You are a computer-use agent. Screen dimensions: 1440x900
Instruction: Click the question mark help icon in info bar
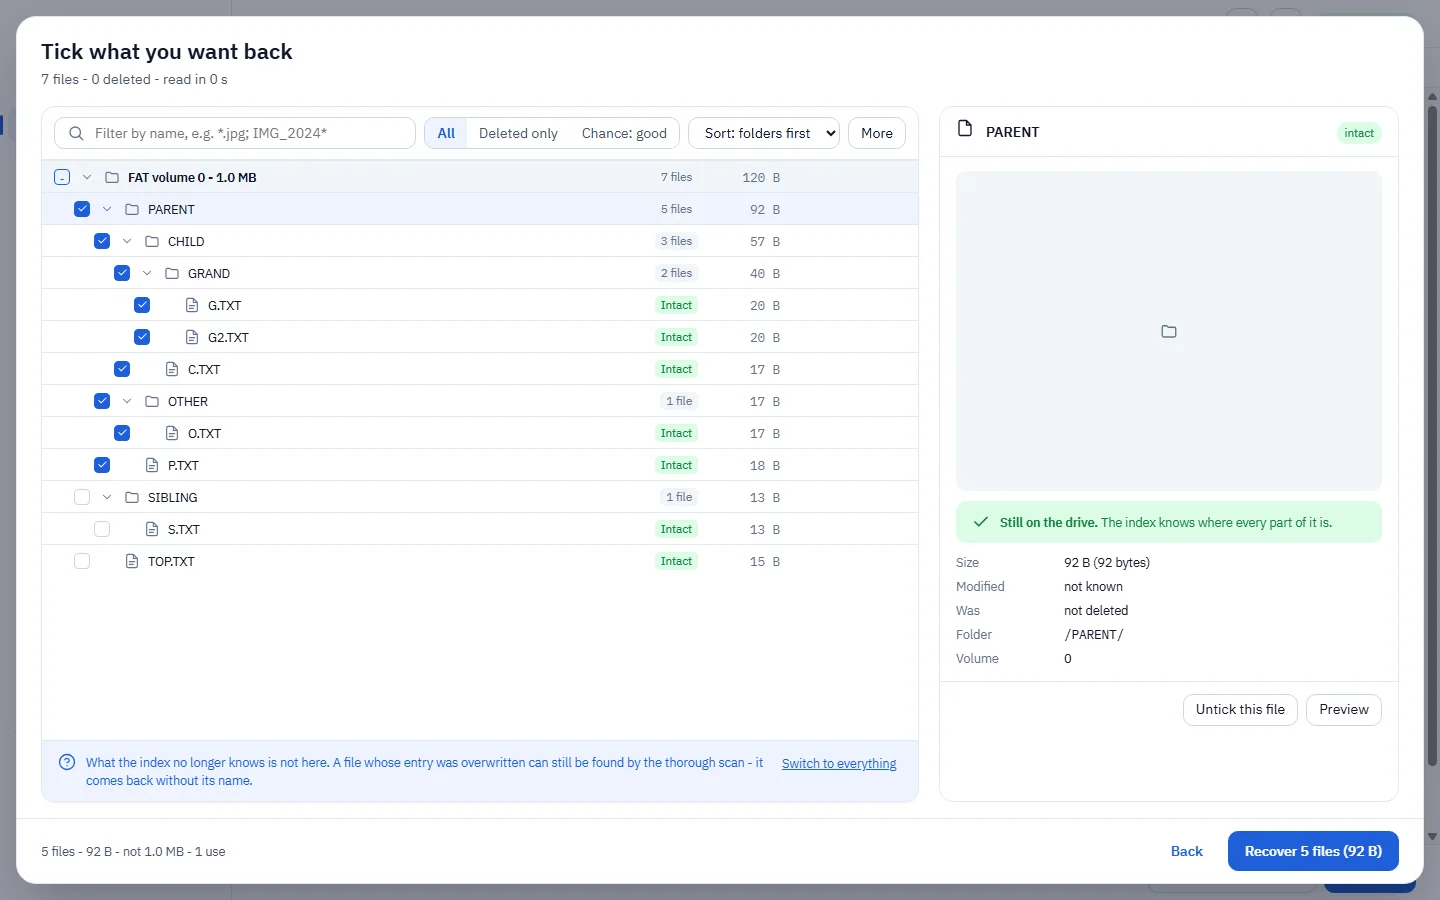(67, 762)
